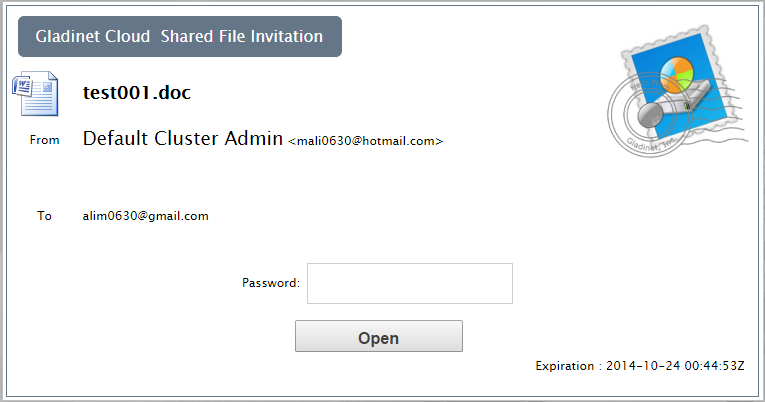Click the Open button
Image resolution: width=765 pixels, height=402 pixels.
379,336
